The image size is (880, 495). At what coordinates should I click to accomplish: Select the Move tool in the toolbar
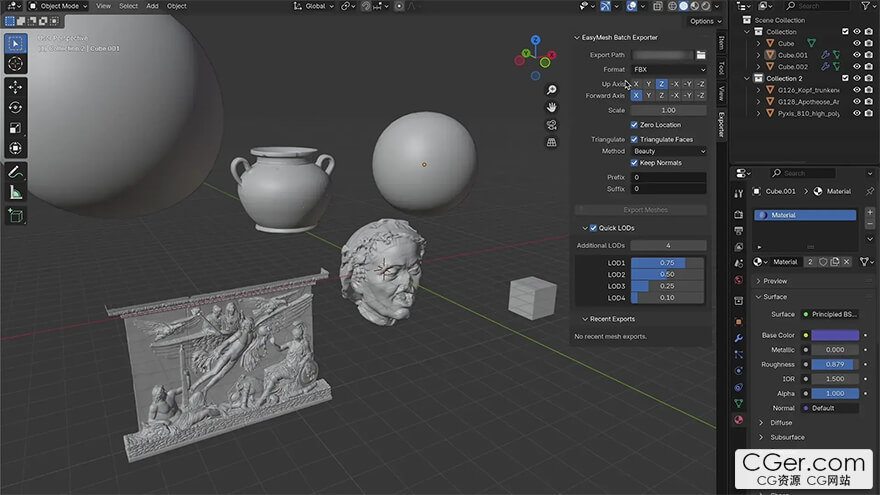pyautogui.click(x=16, y=87)
